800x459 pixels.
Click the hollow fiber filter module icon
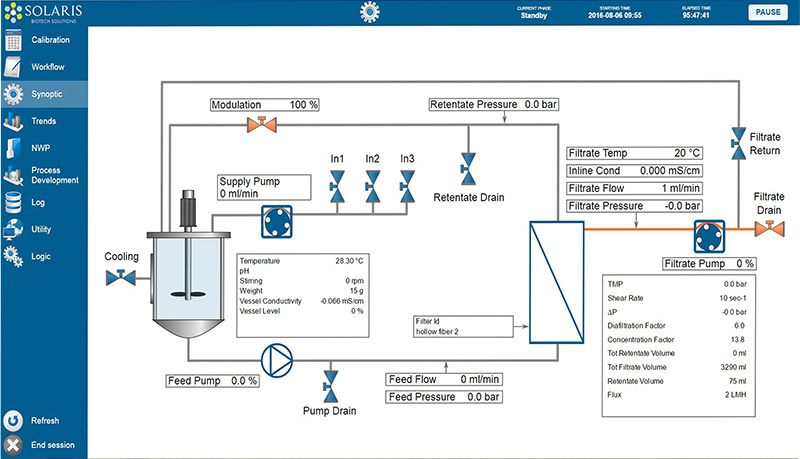click(557, 282)
